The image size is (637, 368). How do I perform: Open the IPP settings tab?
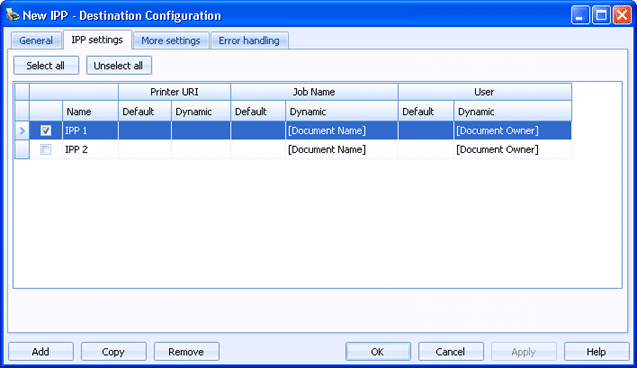tap(97, 40)
